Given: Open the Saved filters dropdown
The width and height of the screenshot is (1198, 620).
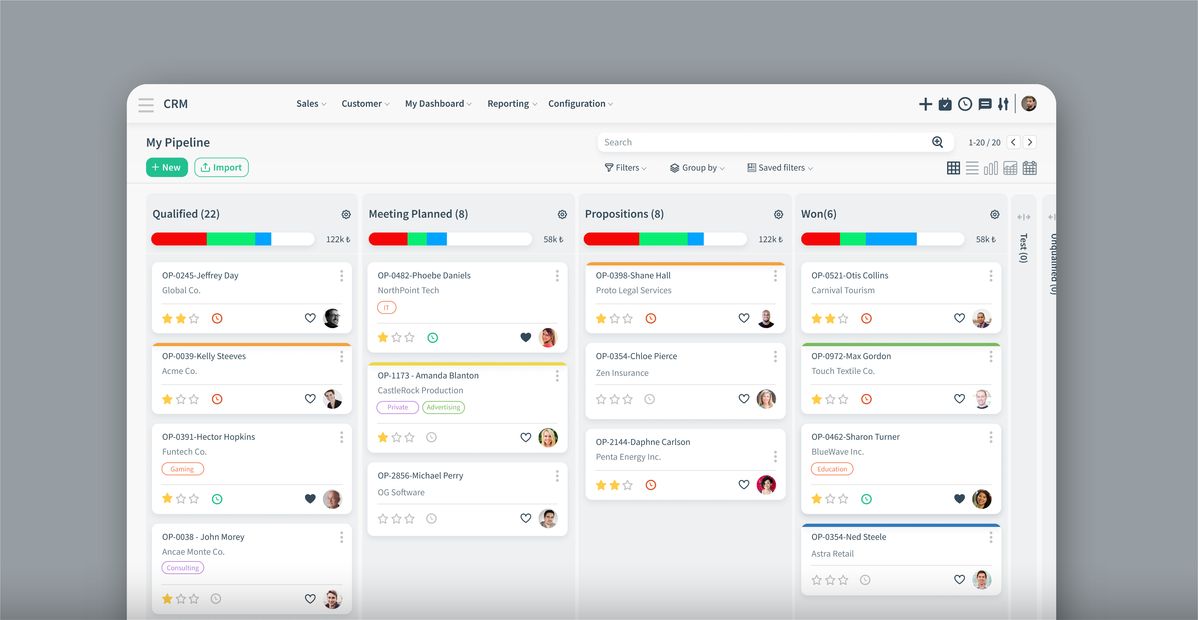Looking at the screenshot, I should tap(780, 168).
